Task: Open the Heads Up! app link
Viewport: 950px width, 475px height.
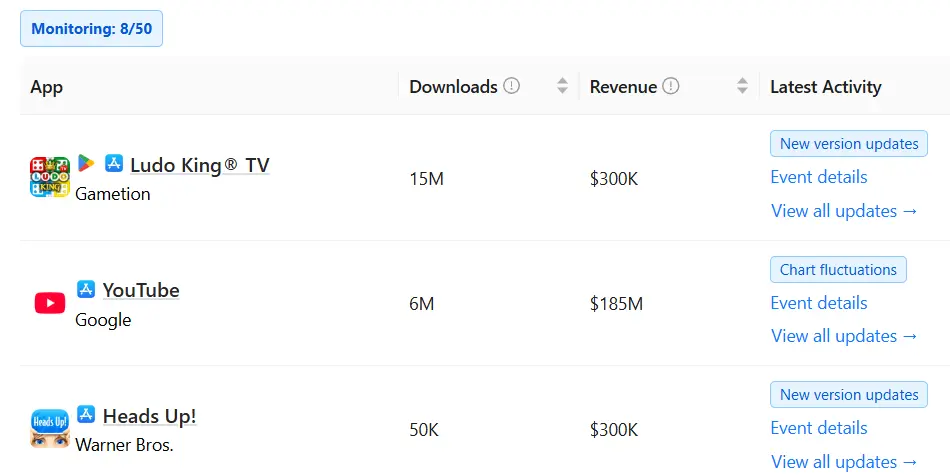Action: click(150, 416)
